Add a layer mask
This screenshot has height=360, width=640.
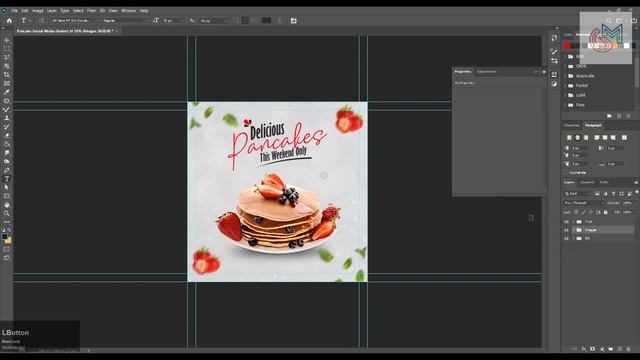[593, 349]
